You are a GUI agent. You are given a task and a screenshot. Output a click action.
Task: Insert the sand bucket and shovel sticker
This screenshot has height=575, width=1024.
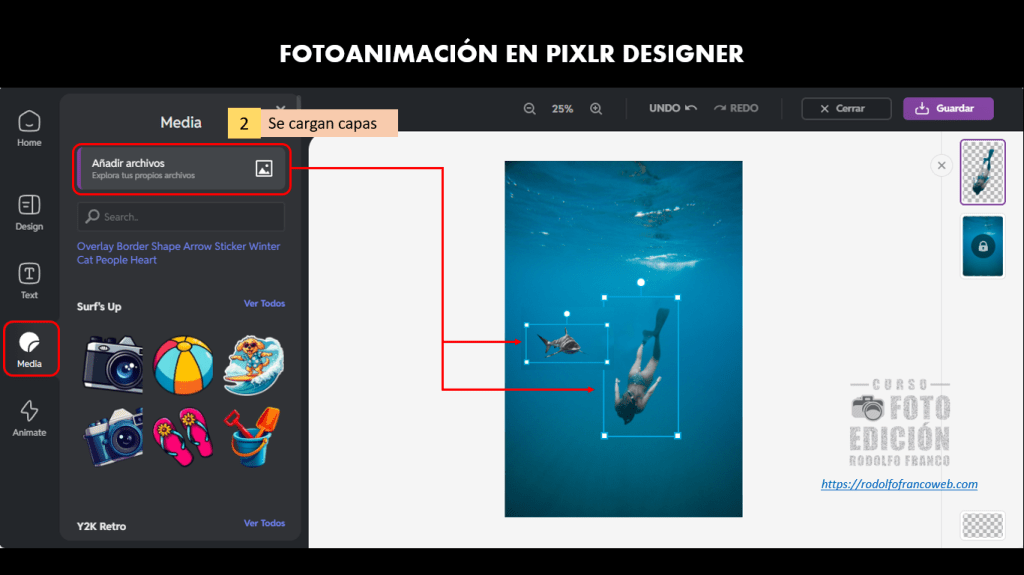tap(253, 437)
